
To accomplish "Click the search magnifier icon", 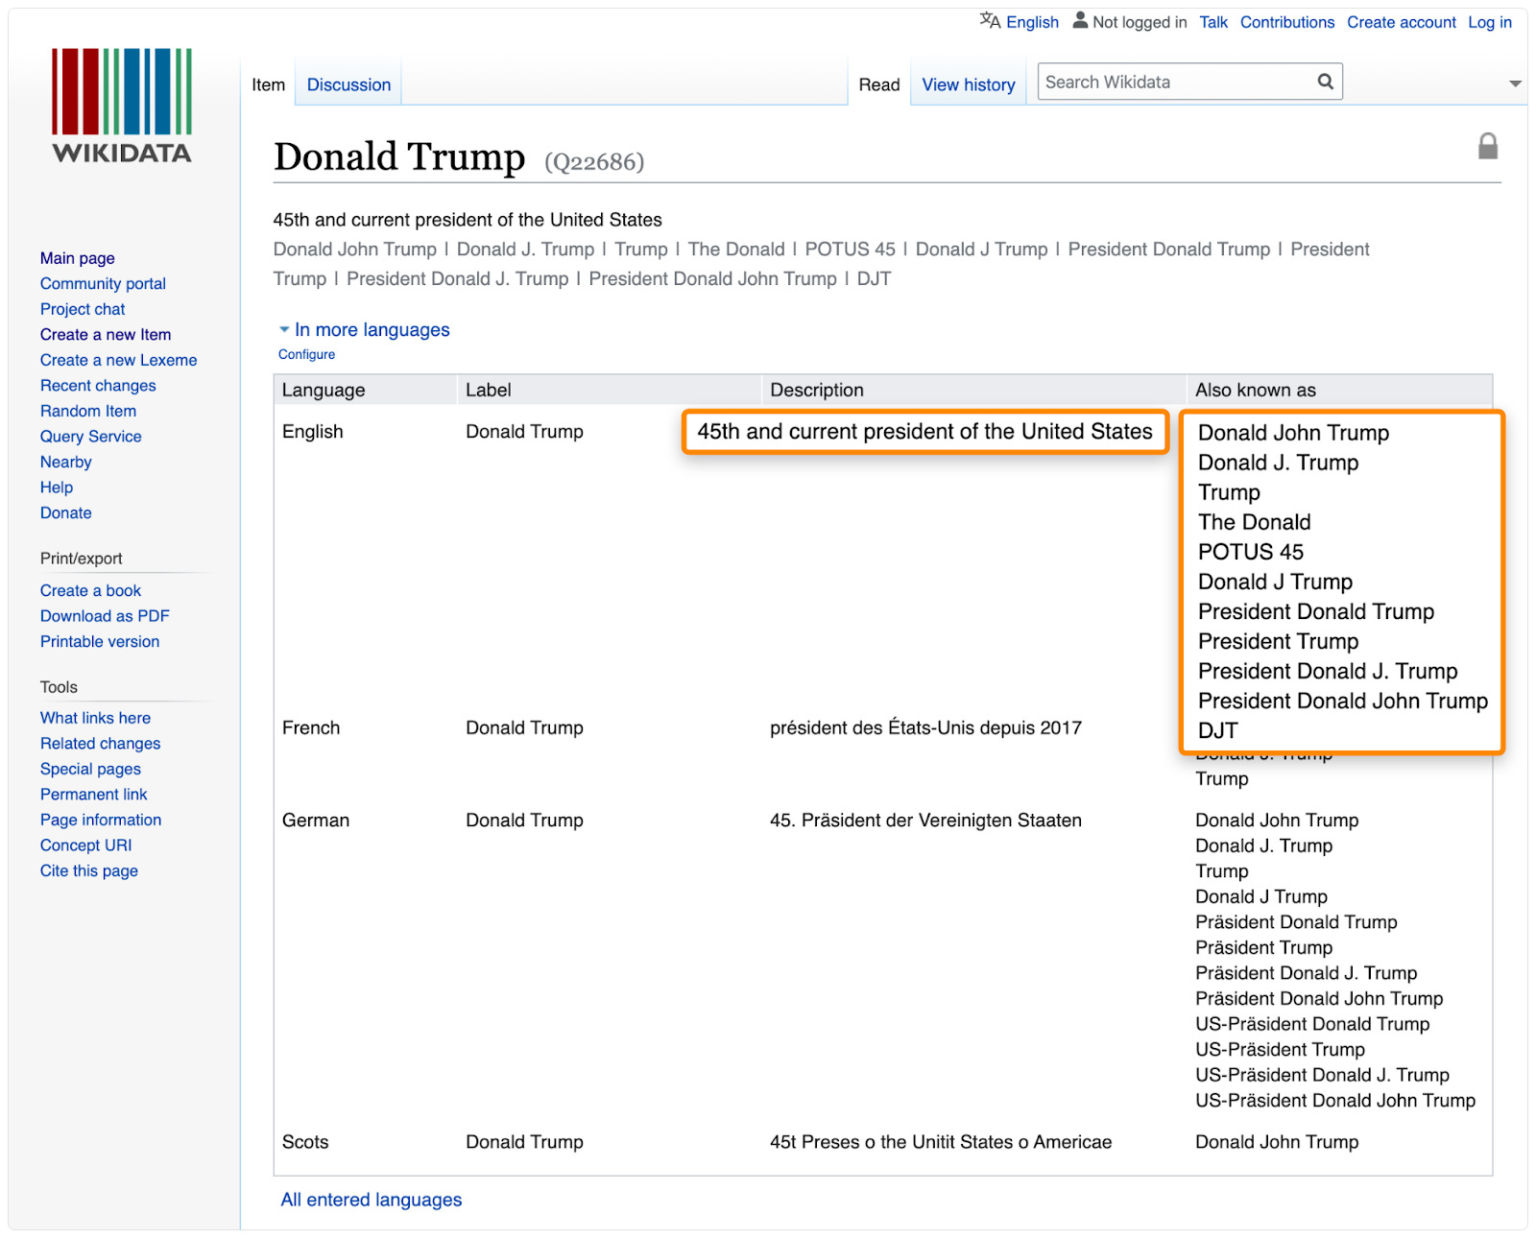I will pyautogui.click(x=1325, y=82).
